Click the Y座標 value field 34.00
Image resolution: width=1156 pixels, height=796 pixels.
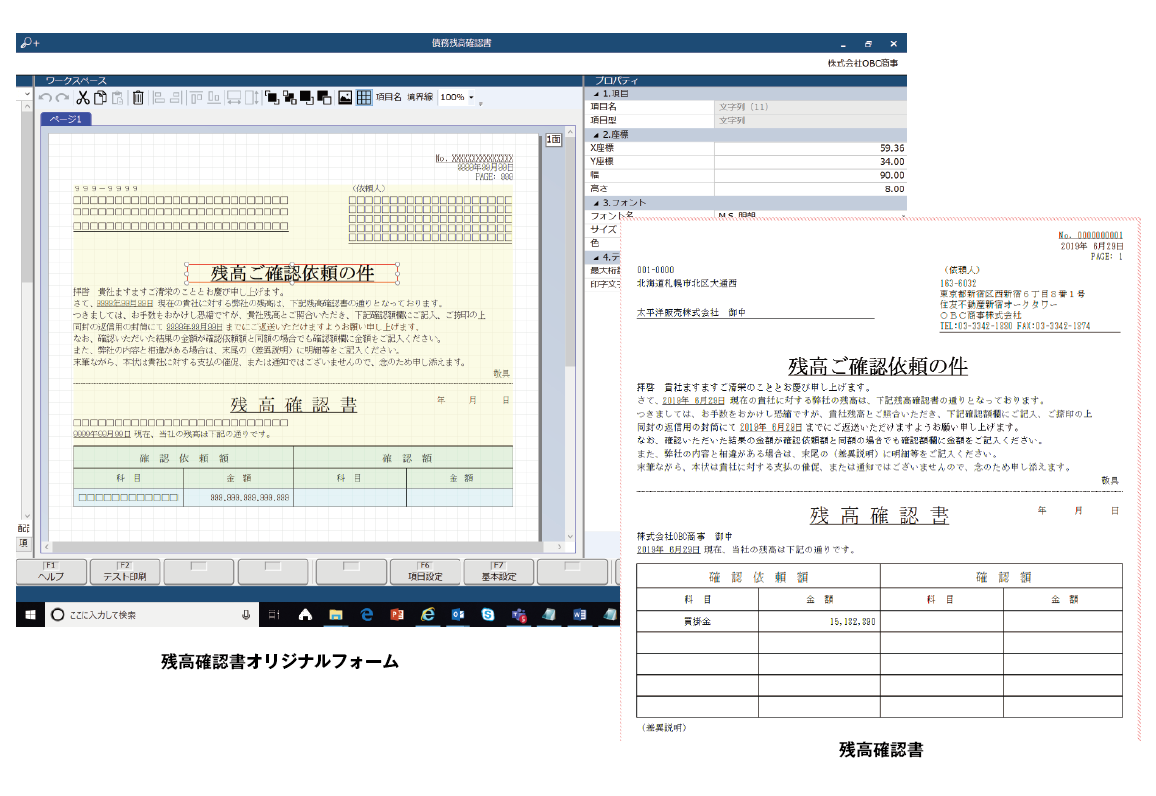[x=810, y=161]
